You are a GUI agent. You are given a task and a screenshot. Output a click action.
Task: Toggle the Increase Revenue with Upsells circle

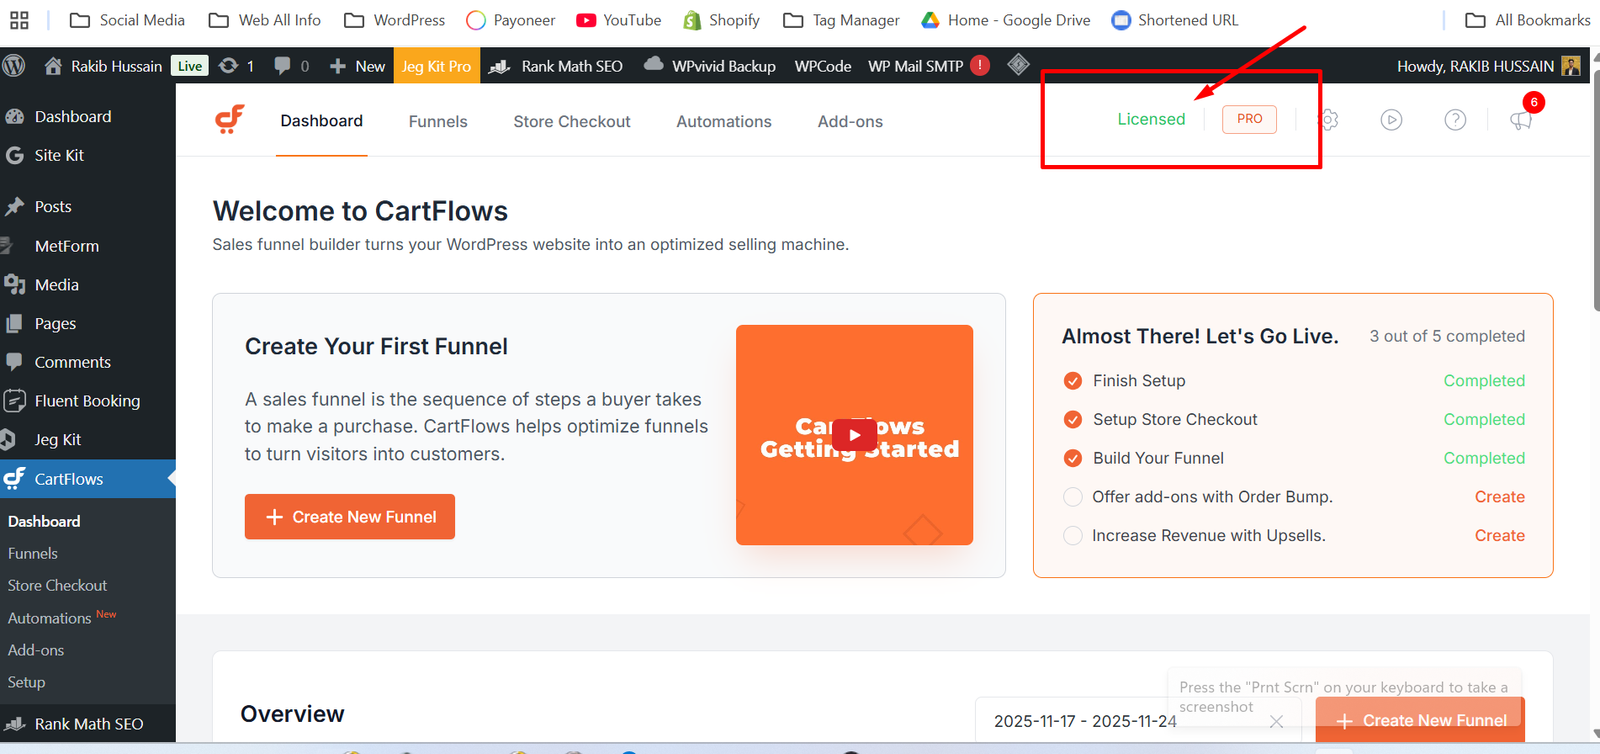tap(1073, 536)
